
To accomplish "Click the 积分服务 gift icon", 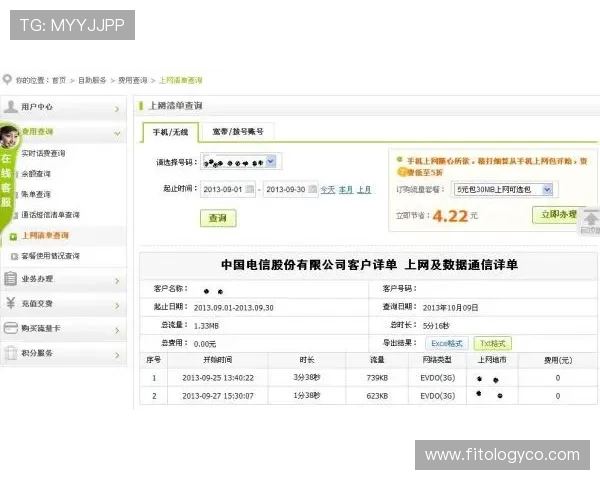I will point(10,353).
